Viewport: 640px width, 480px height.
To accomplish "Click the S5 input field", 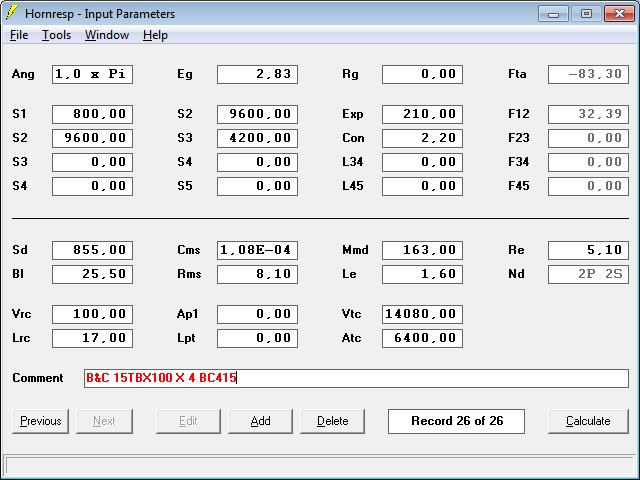I will click(257, 186).
